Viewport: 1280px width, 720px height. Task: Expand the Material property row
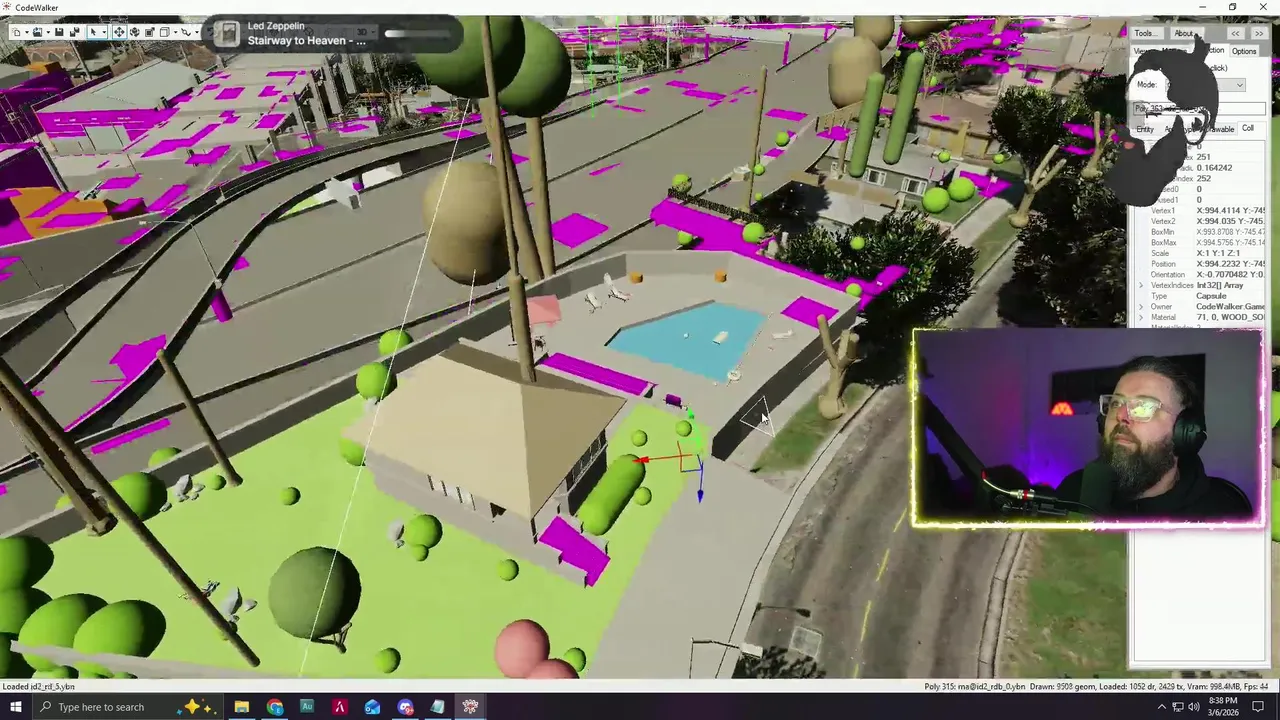coord(1141,317)
